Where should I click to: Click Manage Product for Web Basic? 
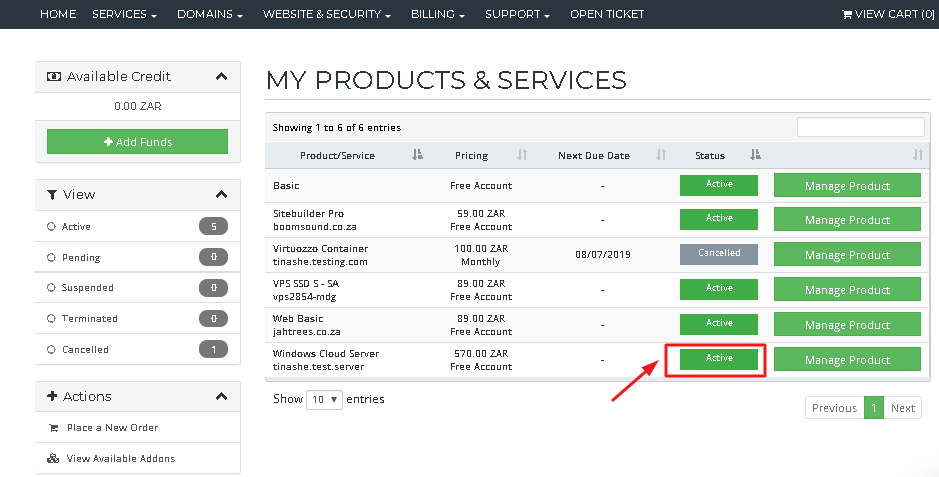[x=847, y=324]
